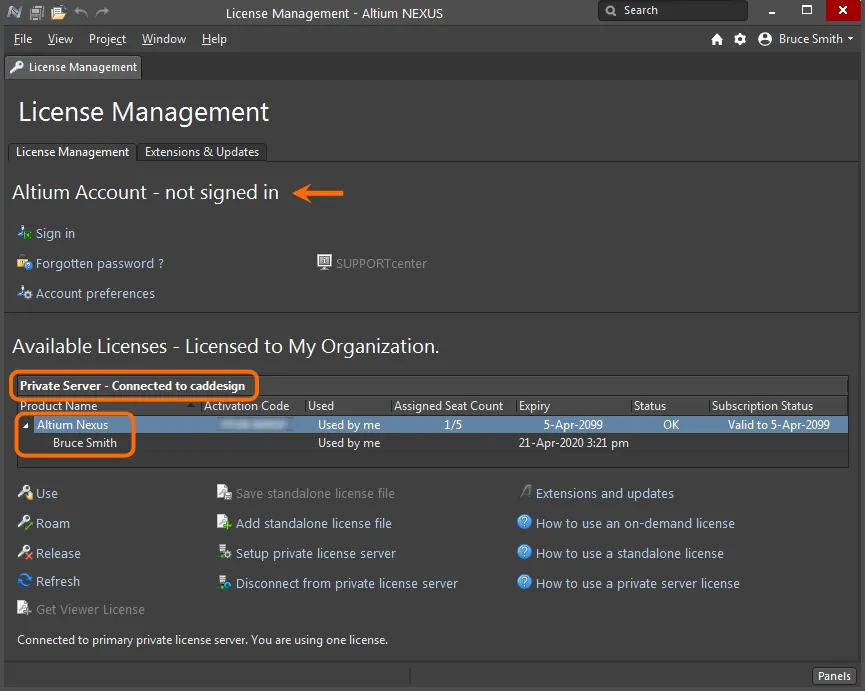Click the SUPPORTcenter monitor icon

coord(324,262)
